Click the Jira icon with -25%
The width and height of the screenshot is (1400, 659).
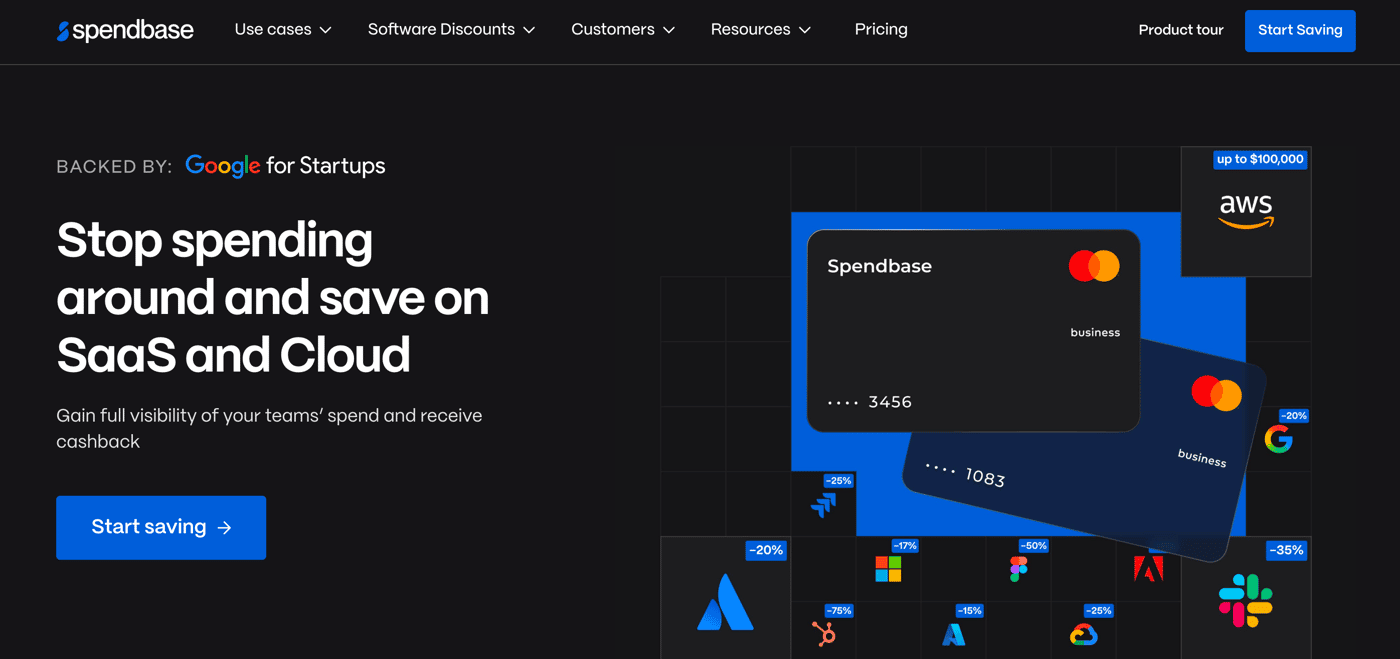coord(823,504)
